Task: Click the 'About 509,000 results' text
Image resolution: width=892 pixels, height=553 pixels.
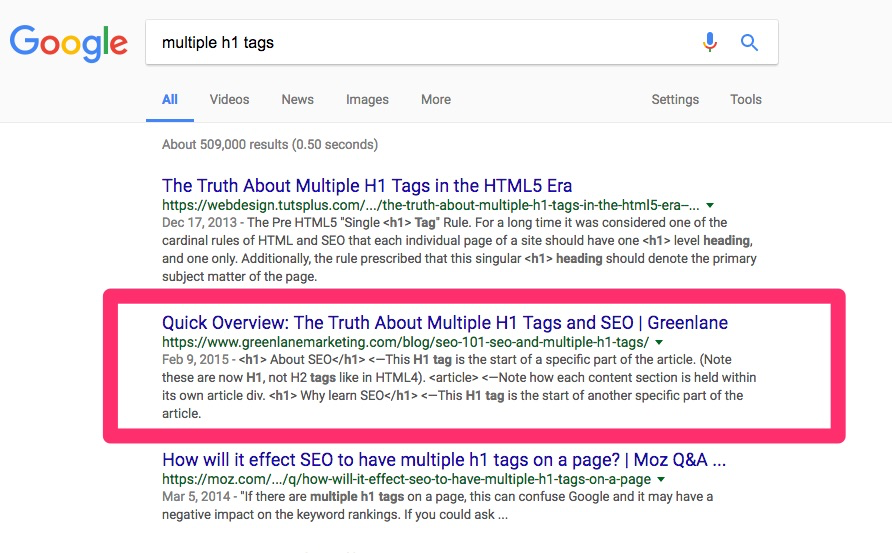Action: pyautogui.click(x=270, y=145)
